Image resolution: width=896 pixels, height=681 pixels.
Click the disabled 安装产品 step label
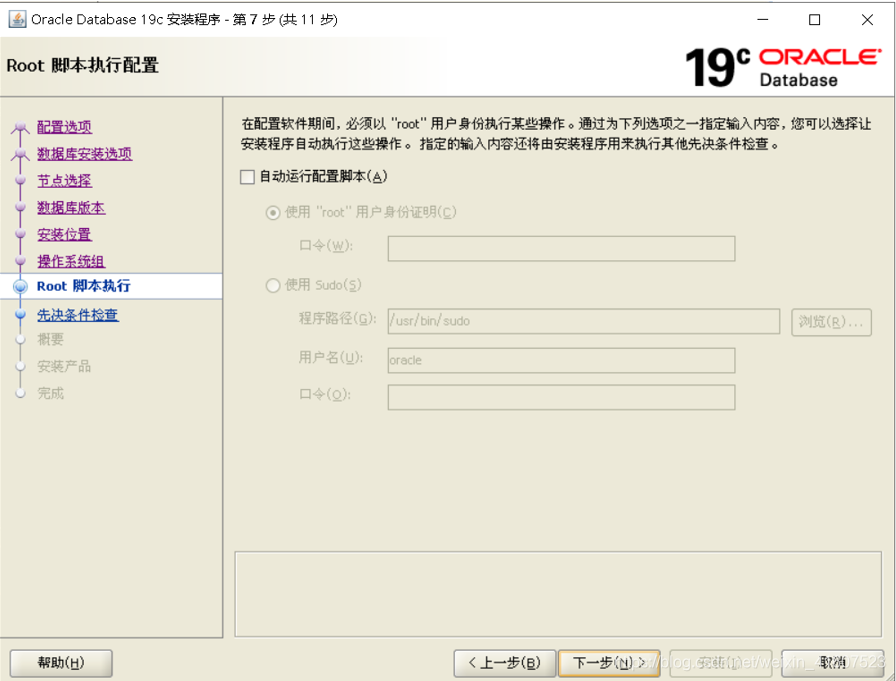(64, 366)
